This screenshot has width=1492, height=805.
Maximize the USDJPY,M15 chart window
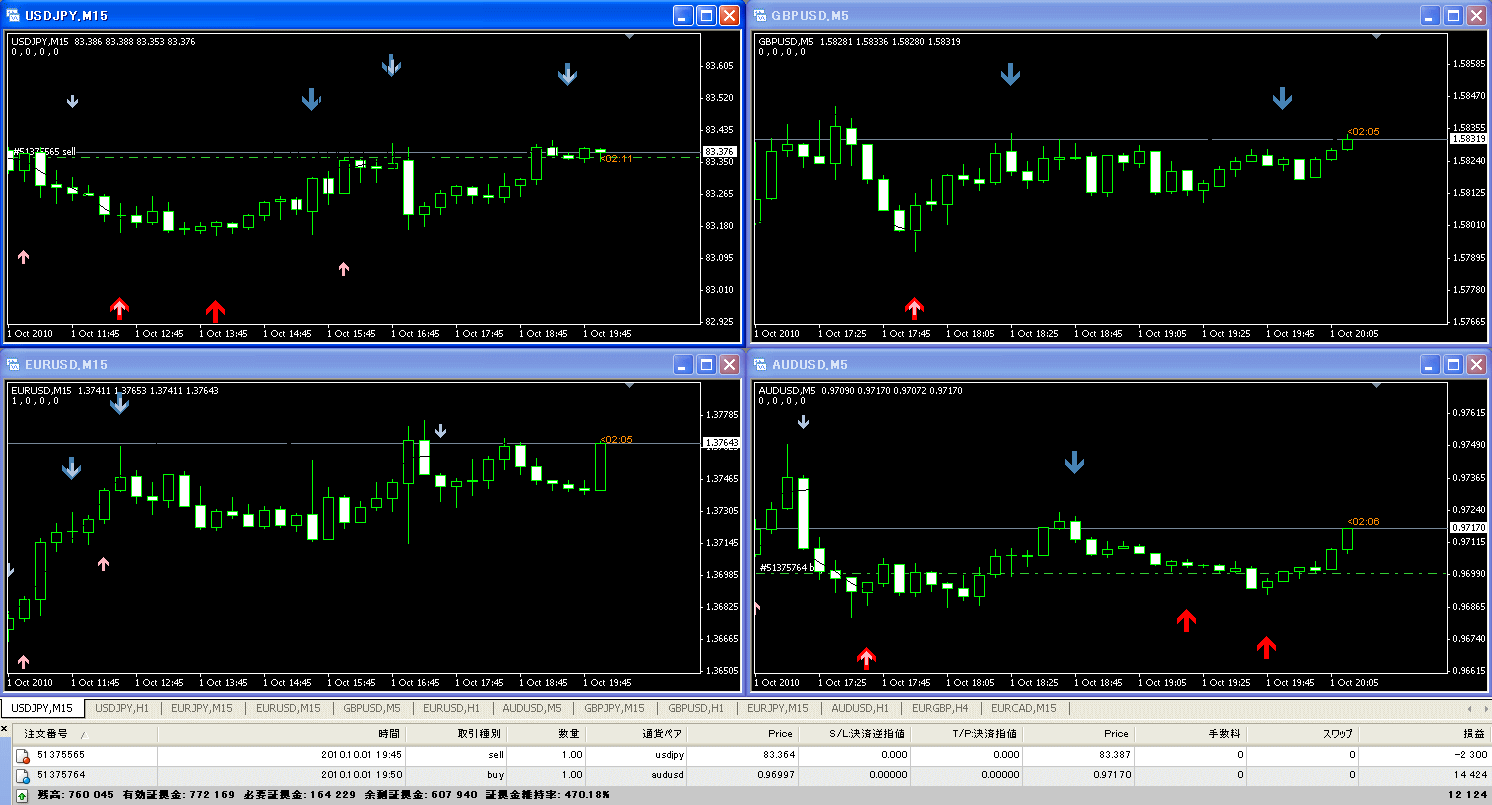pyautogui.click(x=706, y=15)
